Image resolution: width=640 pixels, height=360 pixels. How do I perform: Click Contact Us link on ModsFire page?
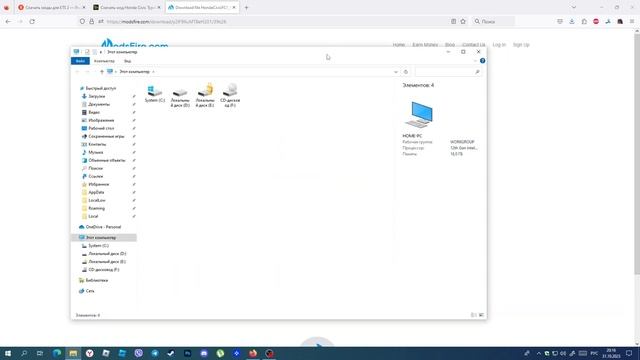click(x=473, y=45)
